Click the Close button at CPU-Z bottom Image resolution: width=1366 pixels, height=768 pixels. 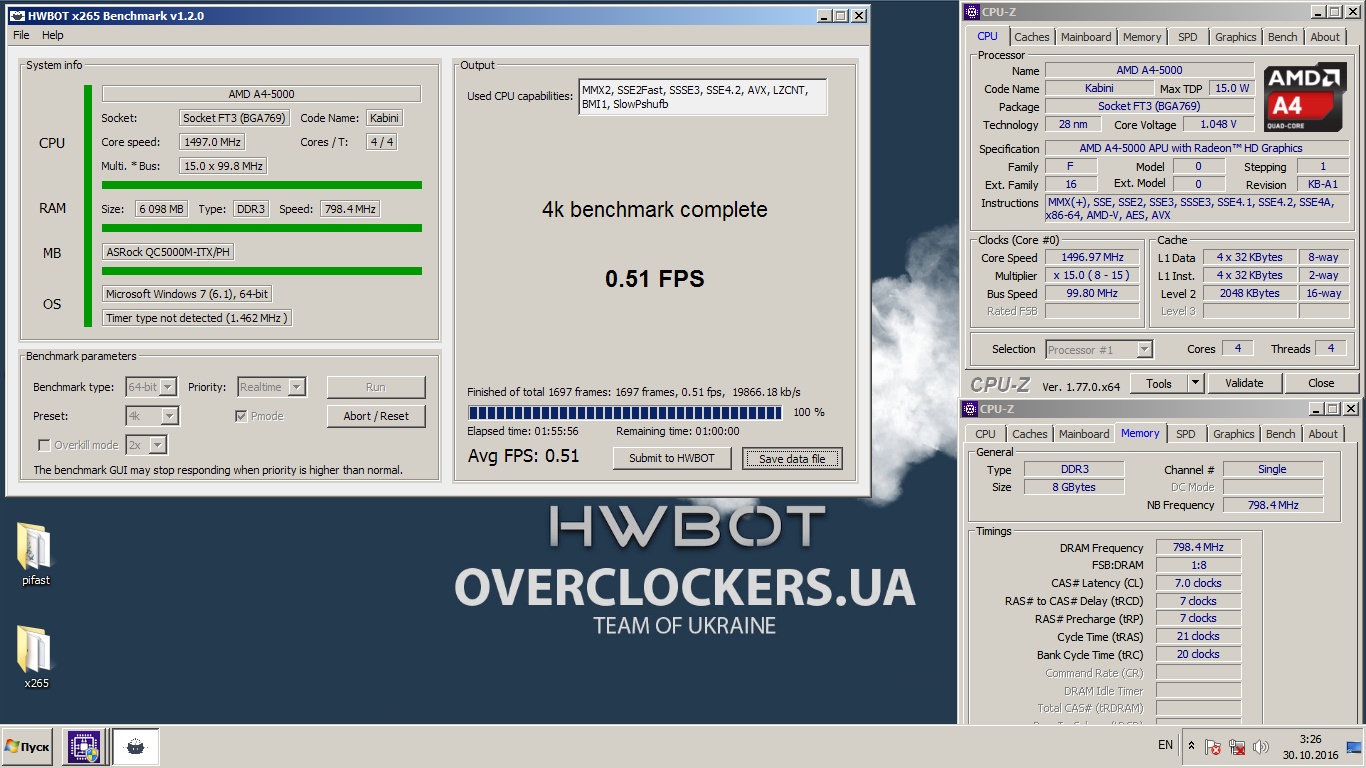[1321, 383]
